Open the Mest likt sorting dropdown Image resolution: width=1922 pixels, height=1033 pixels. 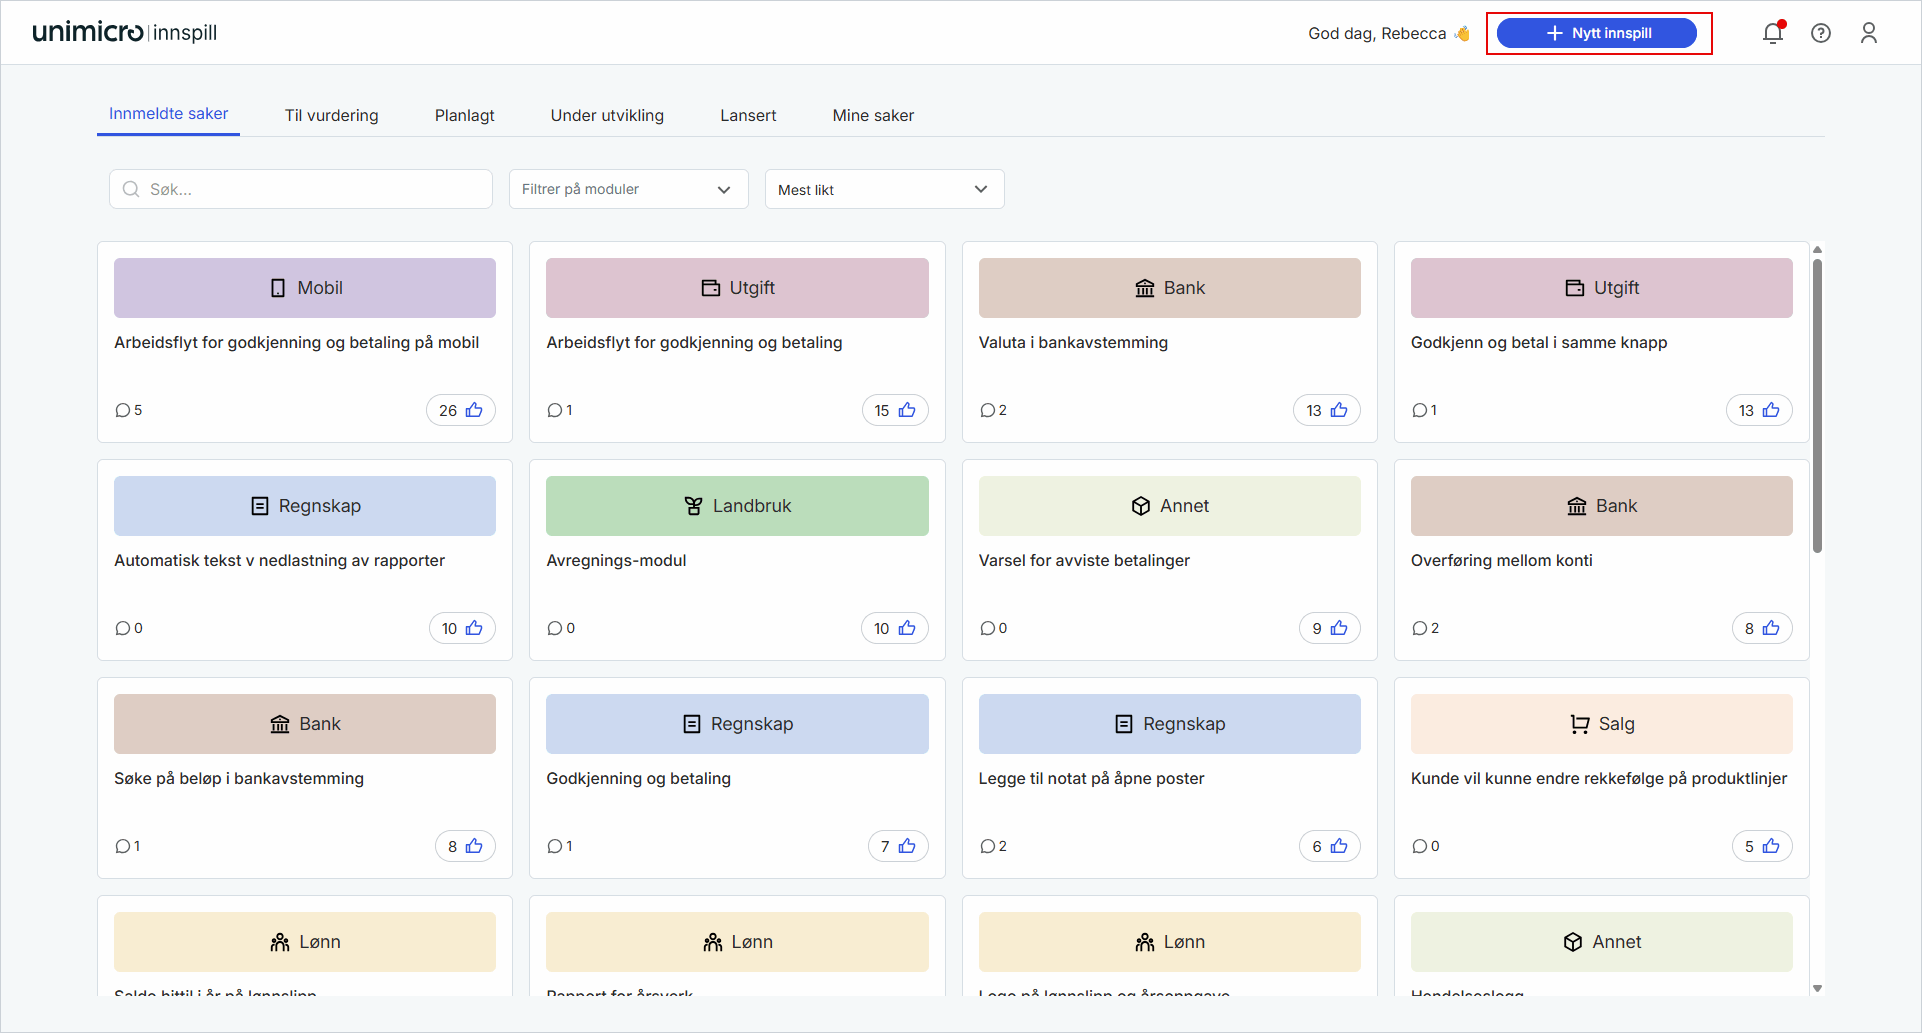coord(884,189)
